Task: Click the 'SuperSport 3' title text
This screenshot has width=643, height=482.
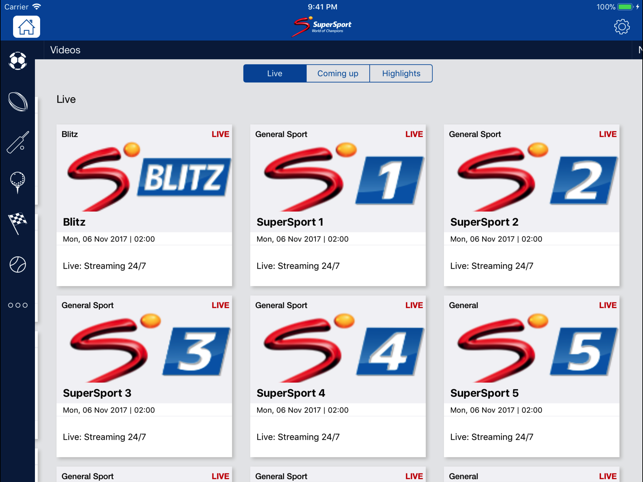Action: click(97, 393)
